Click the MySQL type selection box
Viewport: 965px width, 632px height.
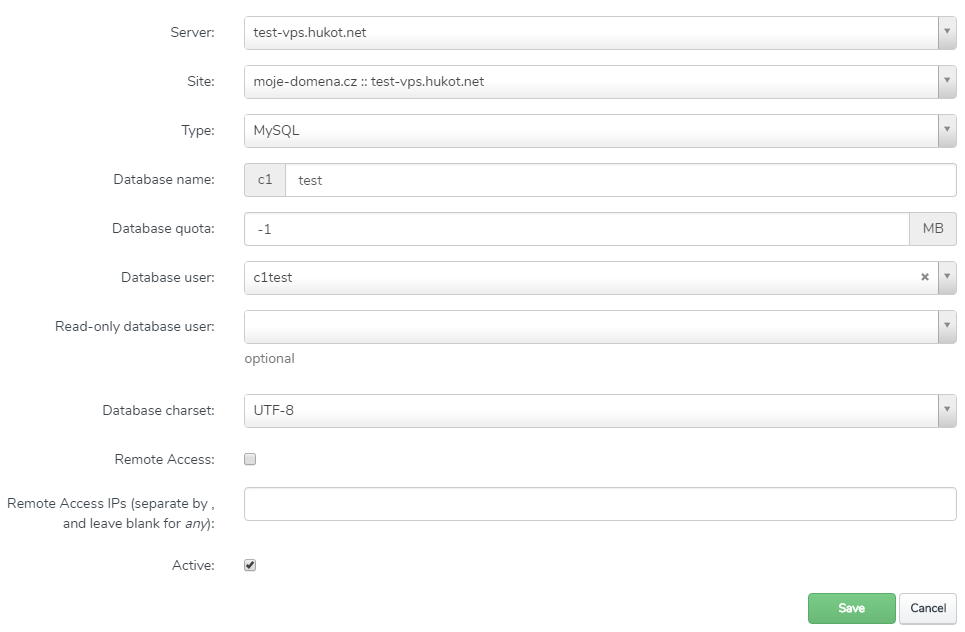pos(590,131)
